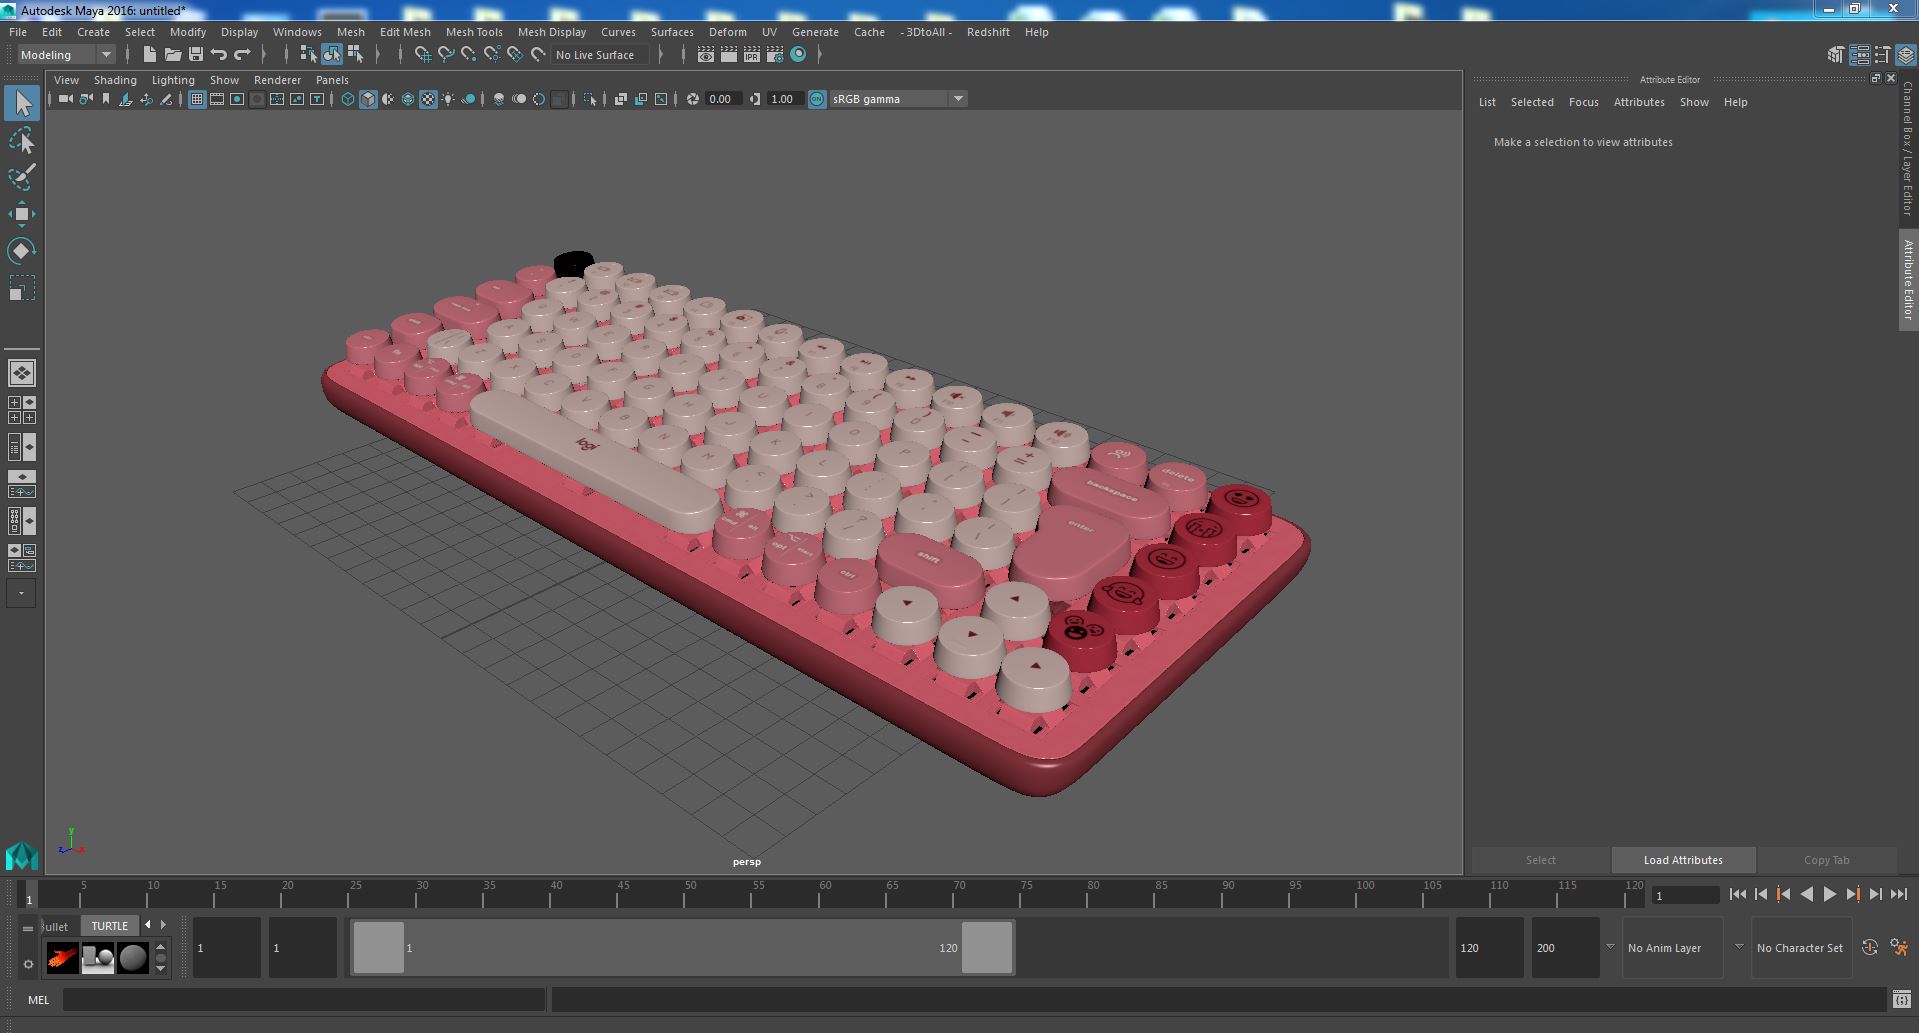1919x1033 pixels.
Task: Save the scene with the floppy icon
Action: (196, 54)
